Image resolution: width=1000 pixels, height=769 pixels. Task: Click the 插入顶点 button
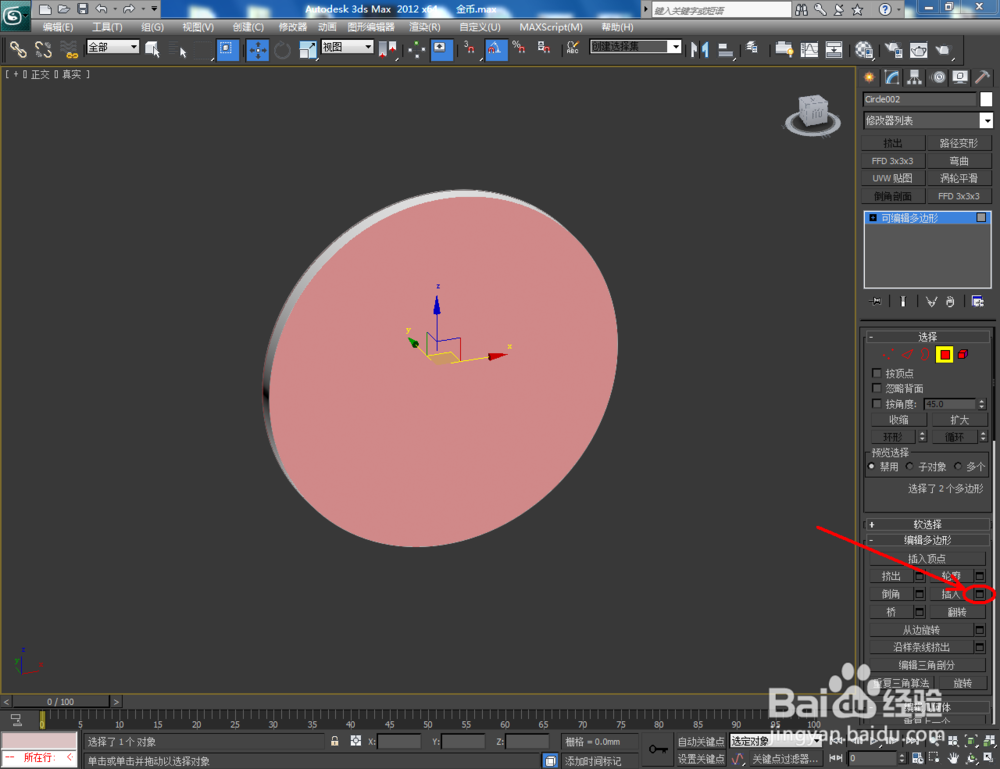pos(927,558)
